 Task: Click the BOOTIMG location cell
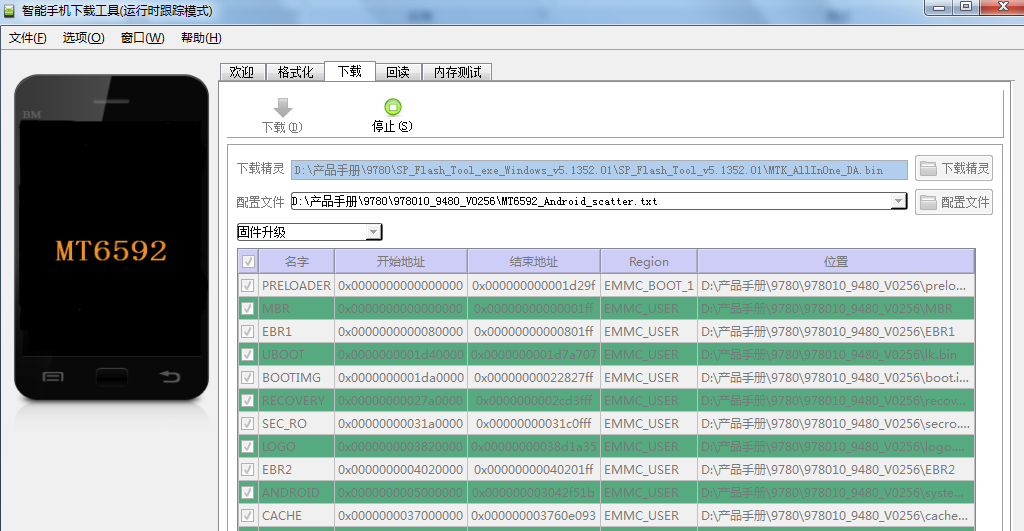click(x=835, y=377)
